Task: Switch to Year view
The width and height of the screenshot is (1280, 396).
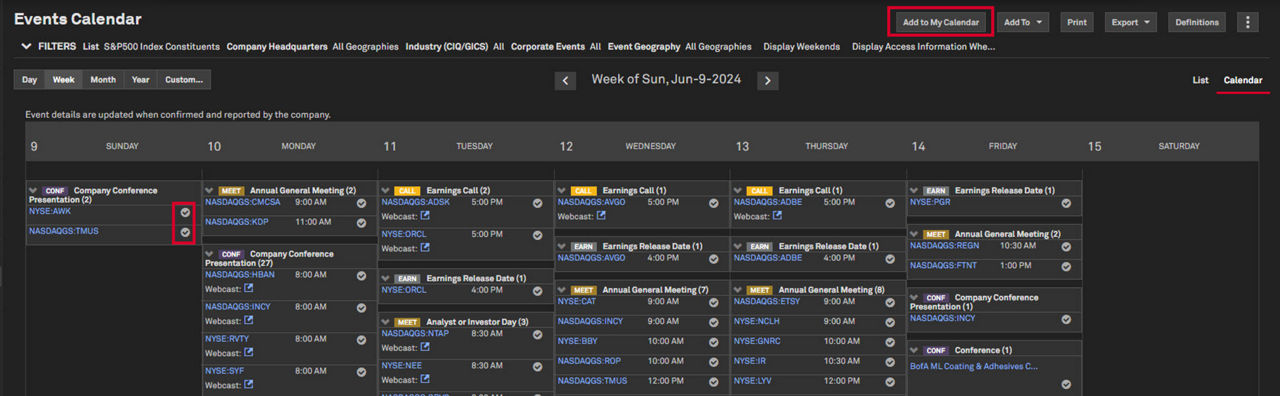Action: click(x=141, y=80)
